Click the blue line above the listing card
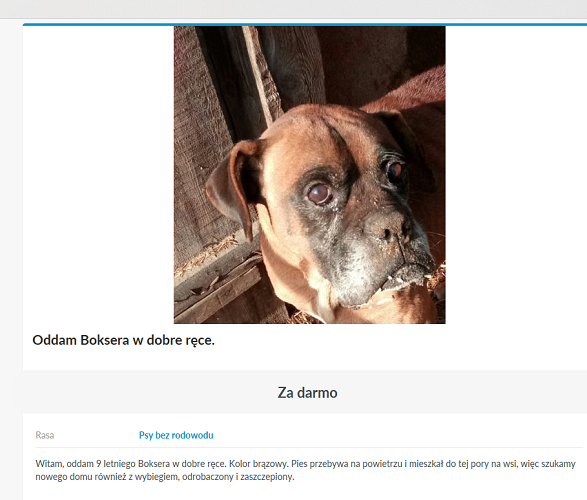 coord(305,25)
